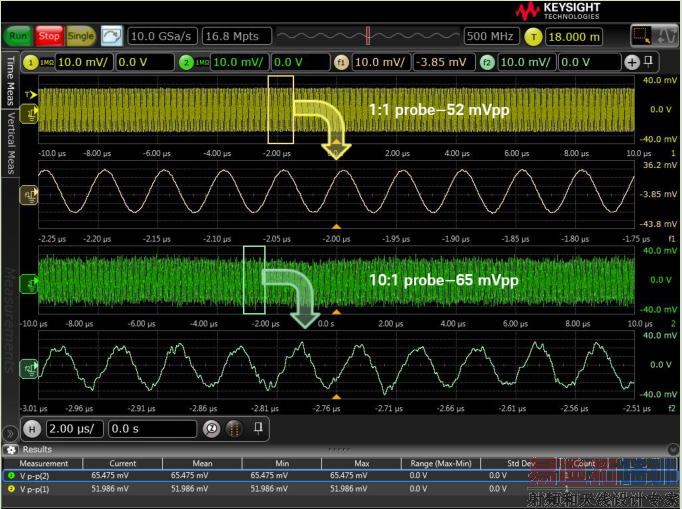
Task: Click the add channel plus icon
Action: point(632,62)
